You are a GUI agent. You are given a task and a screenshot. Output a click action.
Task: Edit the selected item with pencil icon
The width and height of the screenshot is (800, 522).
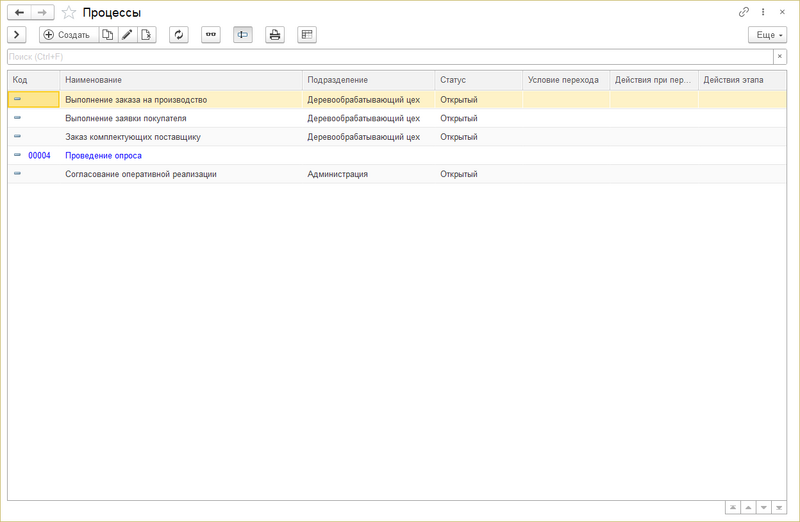point(127,35)
